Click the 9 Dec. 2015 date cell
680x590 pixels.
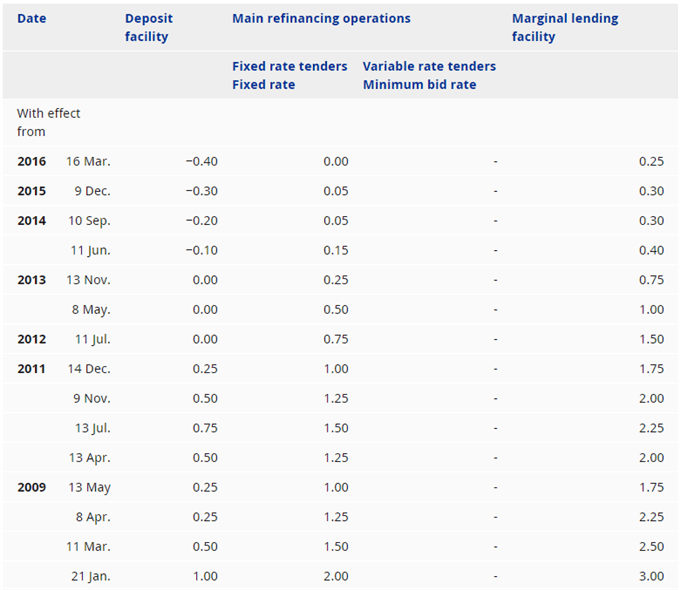click(x=92, y=191)
